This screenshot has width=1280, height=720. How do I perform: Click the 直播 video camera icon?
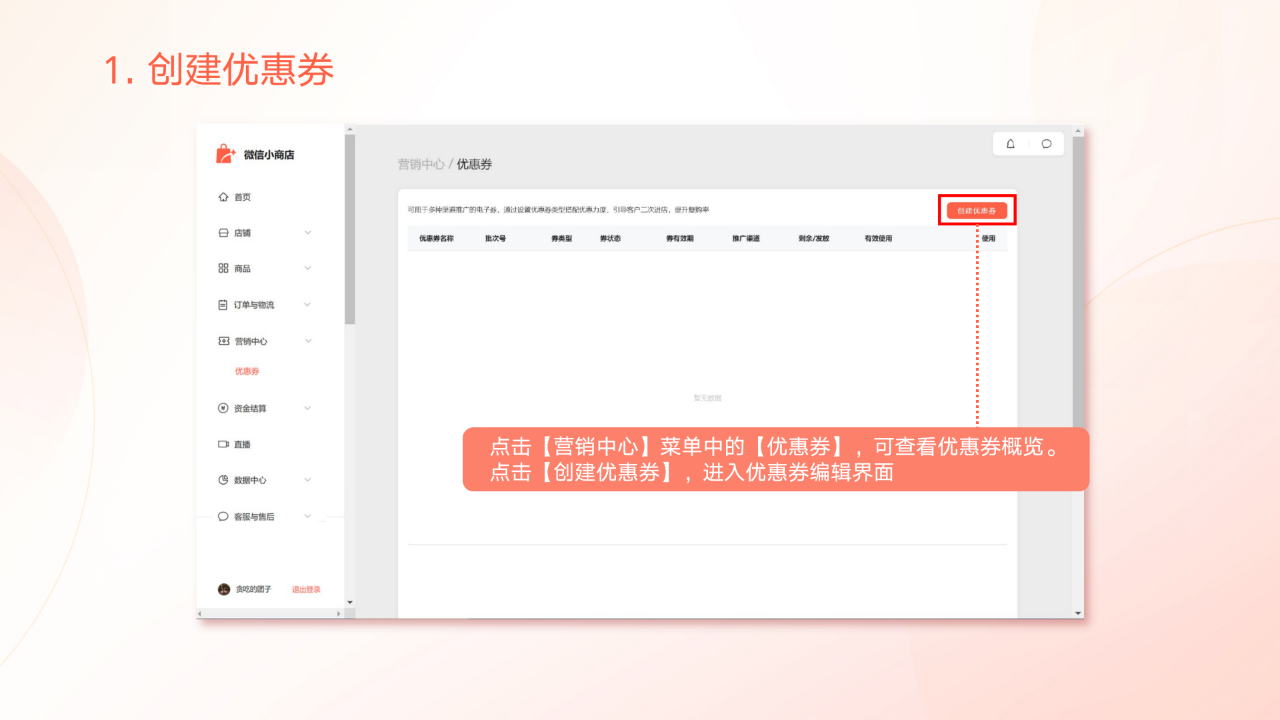(x=223, y=444)
